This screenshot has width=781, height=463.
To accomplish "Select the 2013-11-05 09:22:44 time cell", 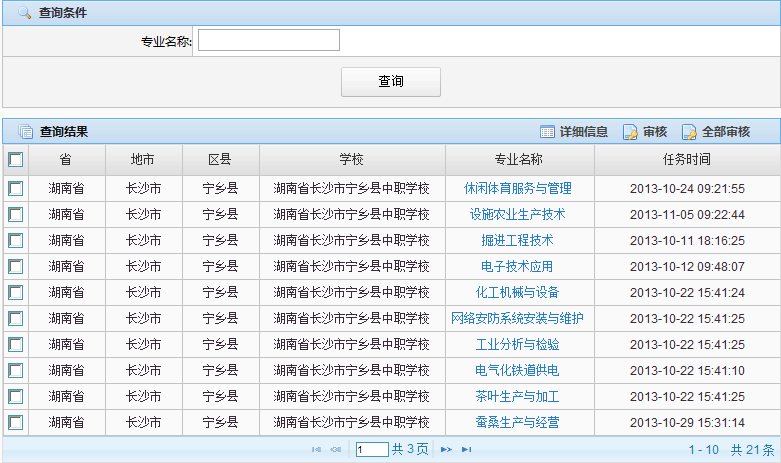I will (x=687, y=215).
